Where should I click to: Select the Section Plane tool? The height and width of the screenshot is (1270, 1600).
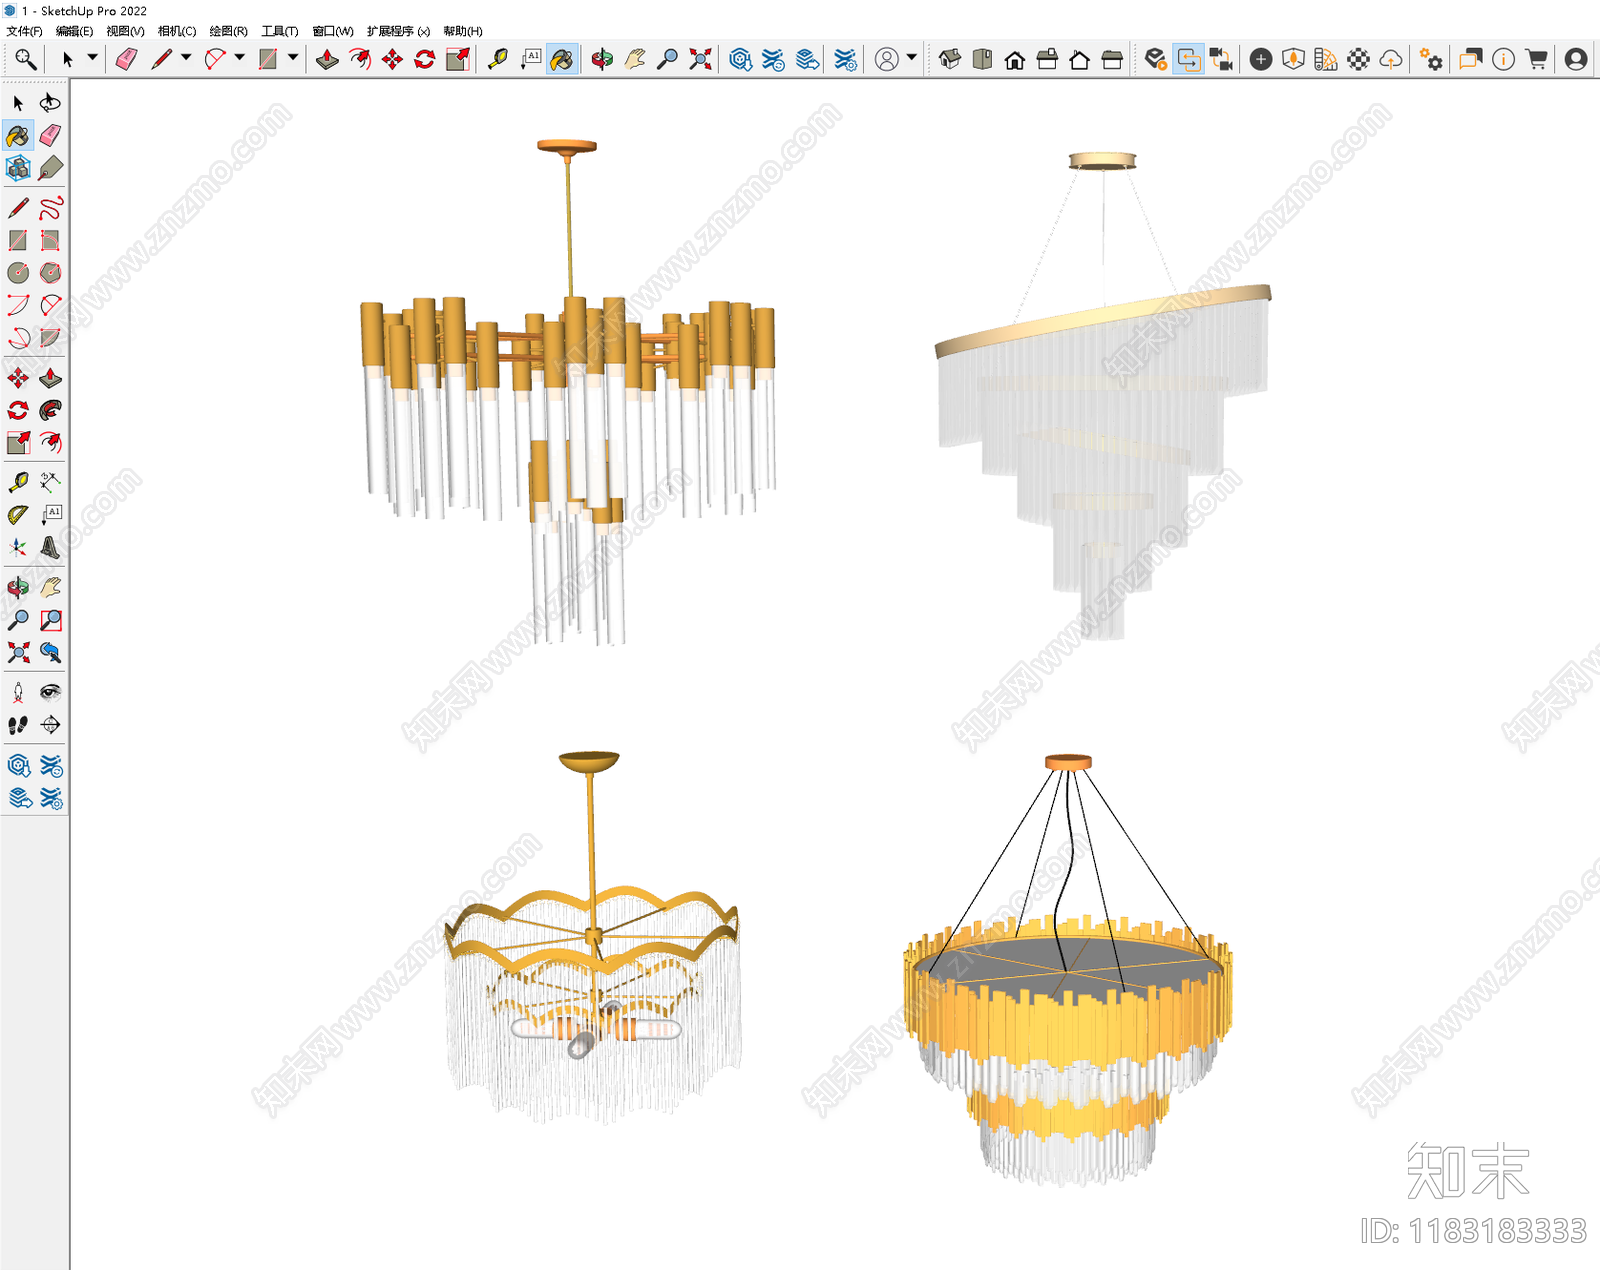50,725
